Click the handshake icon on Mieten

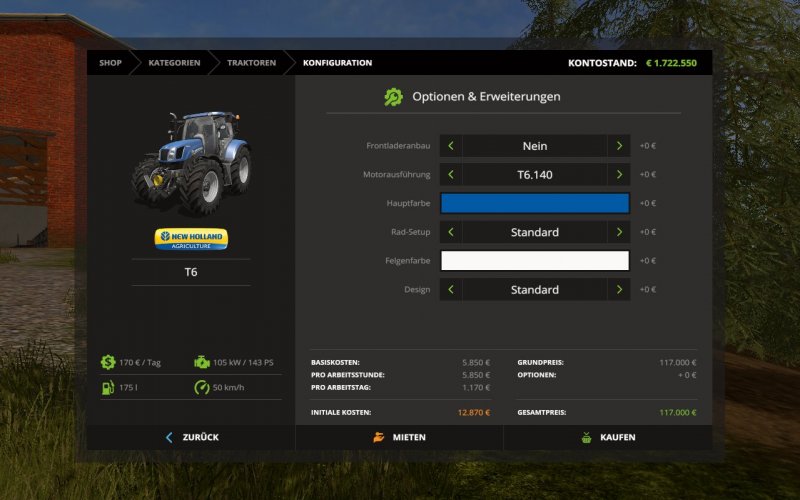pyautogui.click(x=378, y=438)
